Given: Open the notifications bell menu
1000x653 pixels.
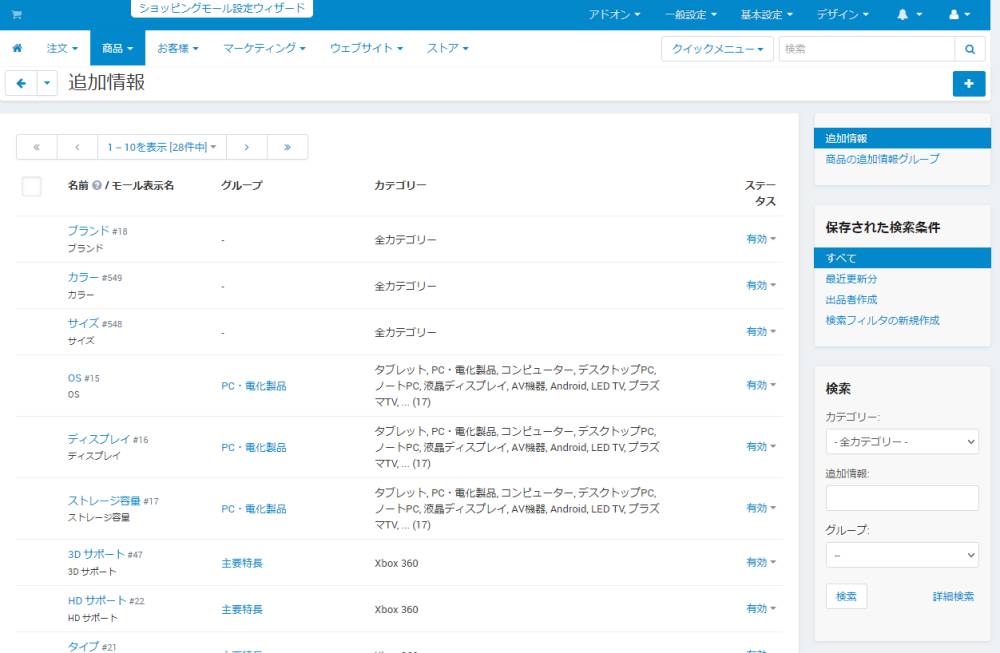Looking at the screenshot, I should 909,15.
